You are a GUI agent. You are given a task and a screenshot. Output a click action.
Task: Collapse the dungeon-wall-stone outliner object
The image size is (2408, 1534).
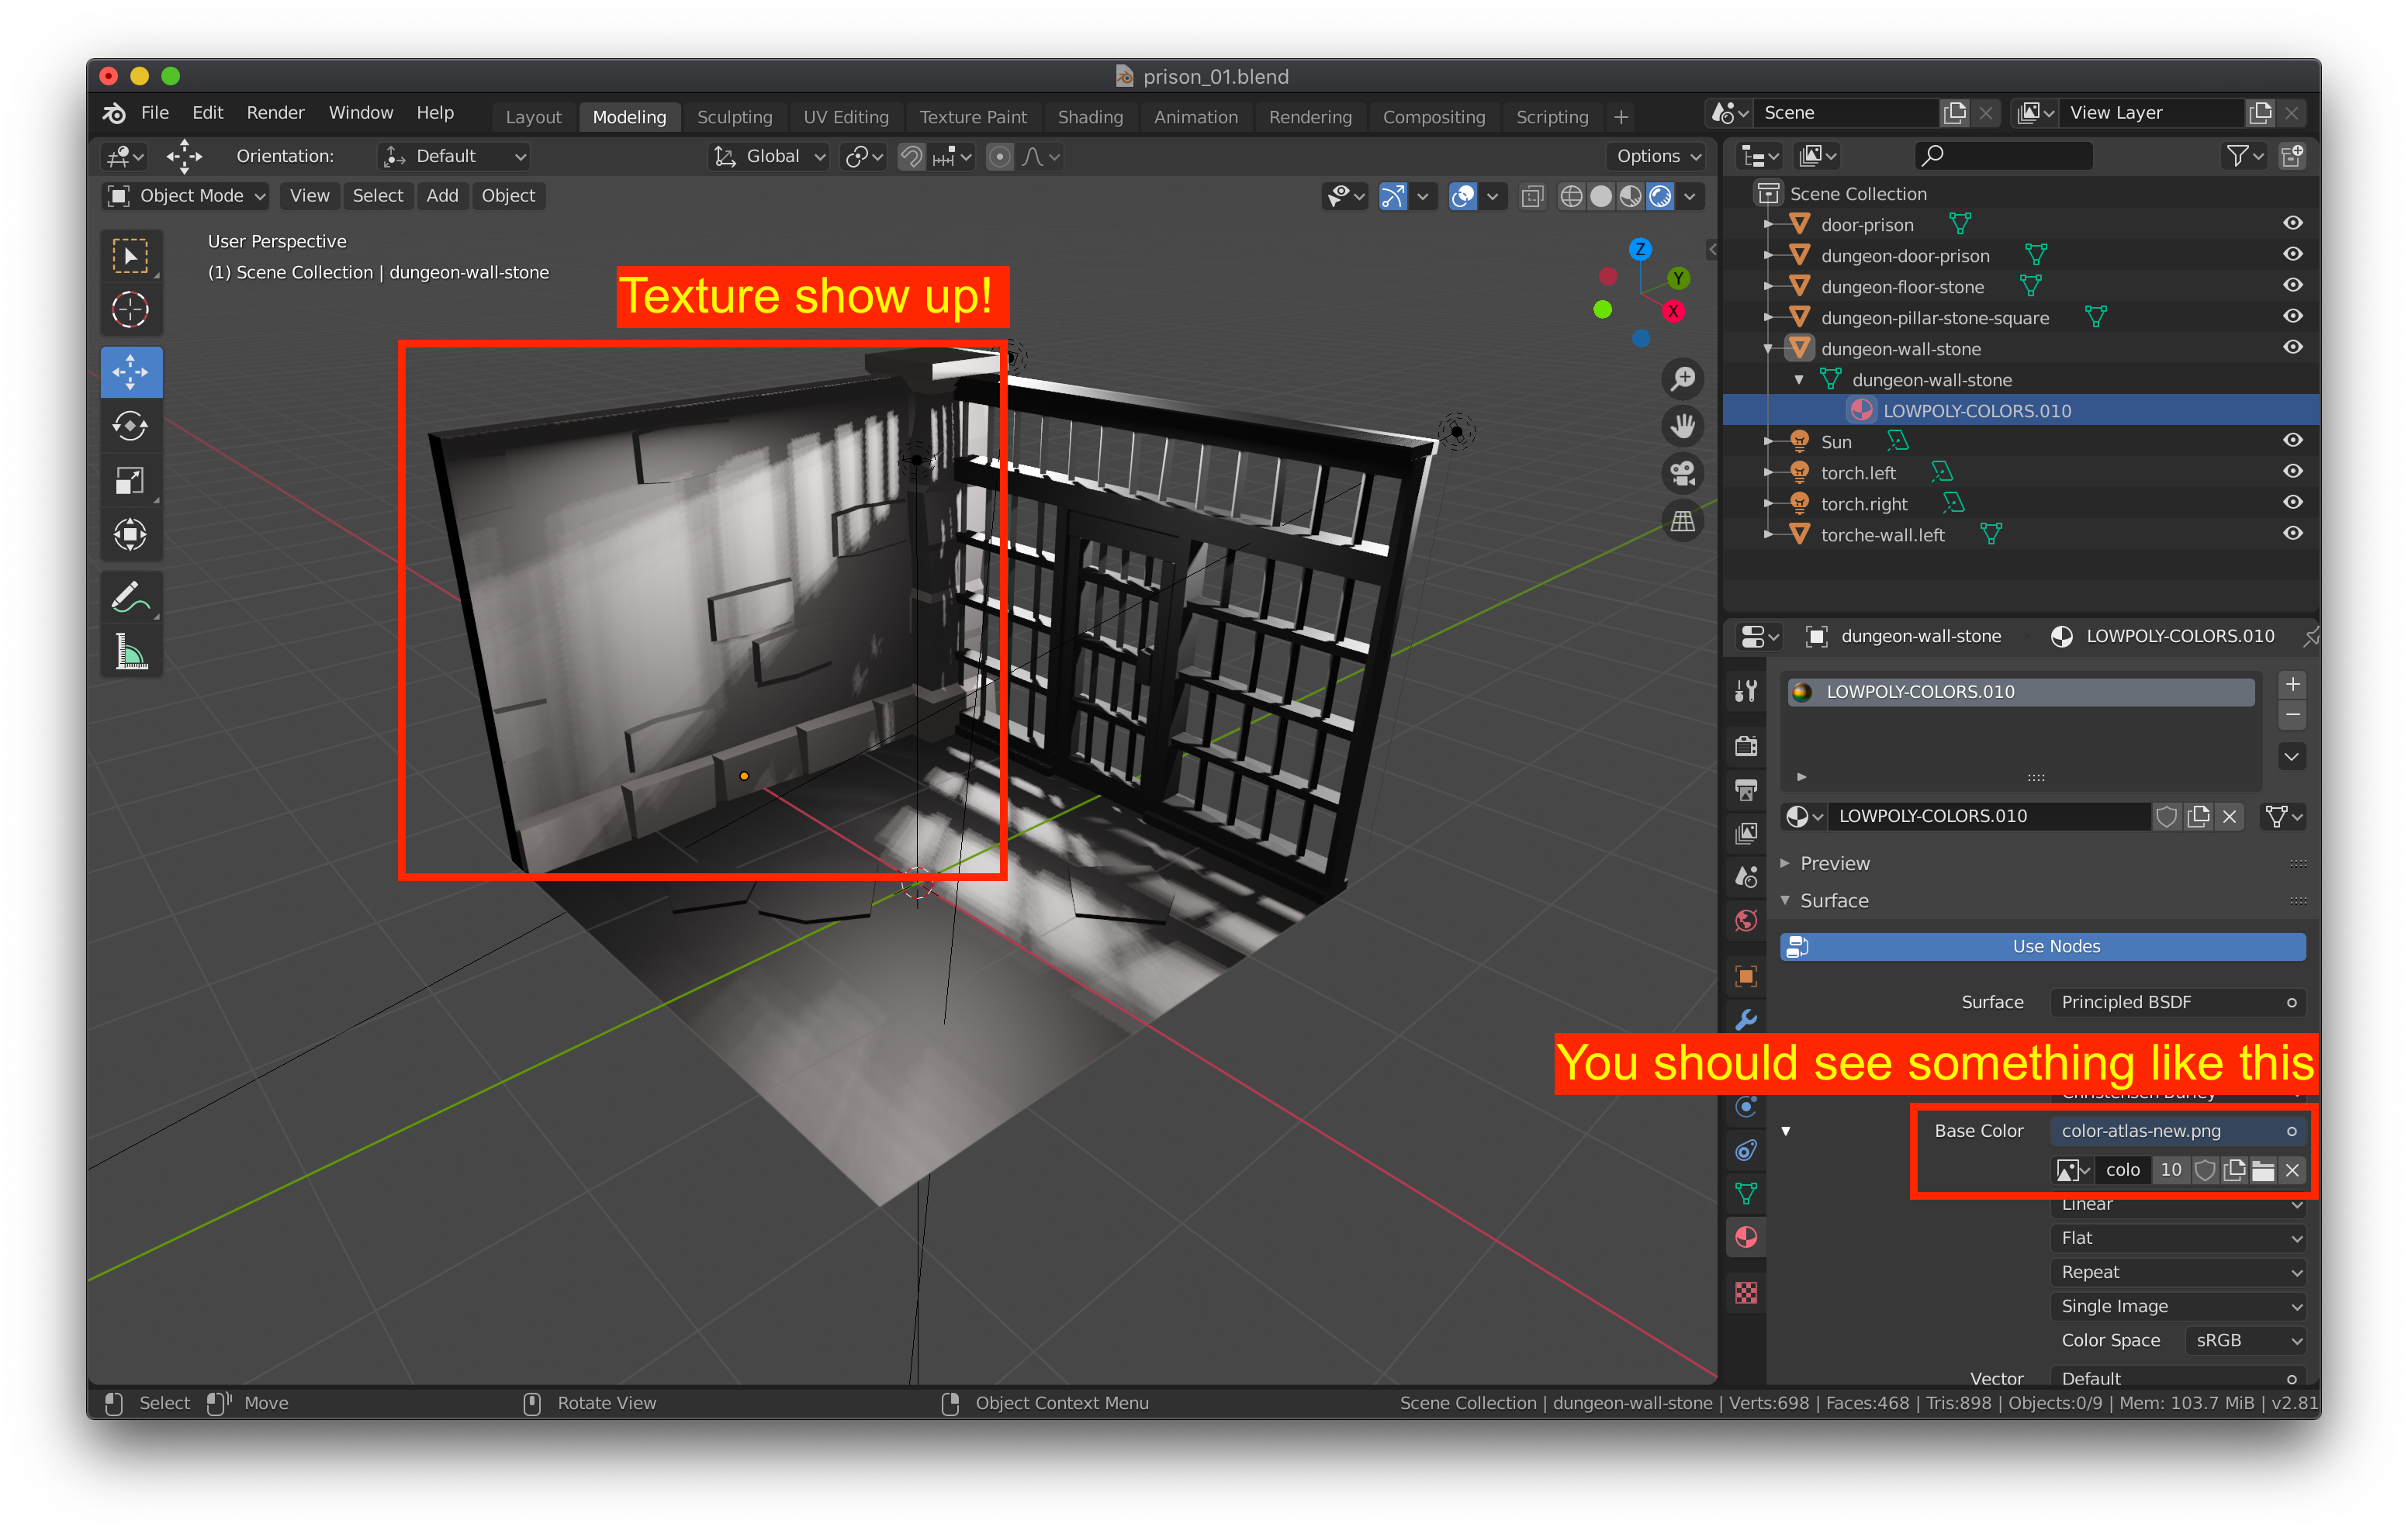[1768, 349]
